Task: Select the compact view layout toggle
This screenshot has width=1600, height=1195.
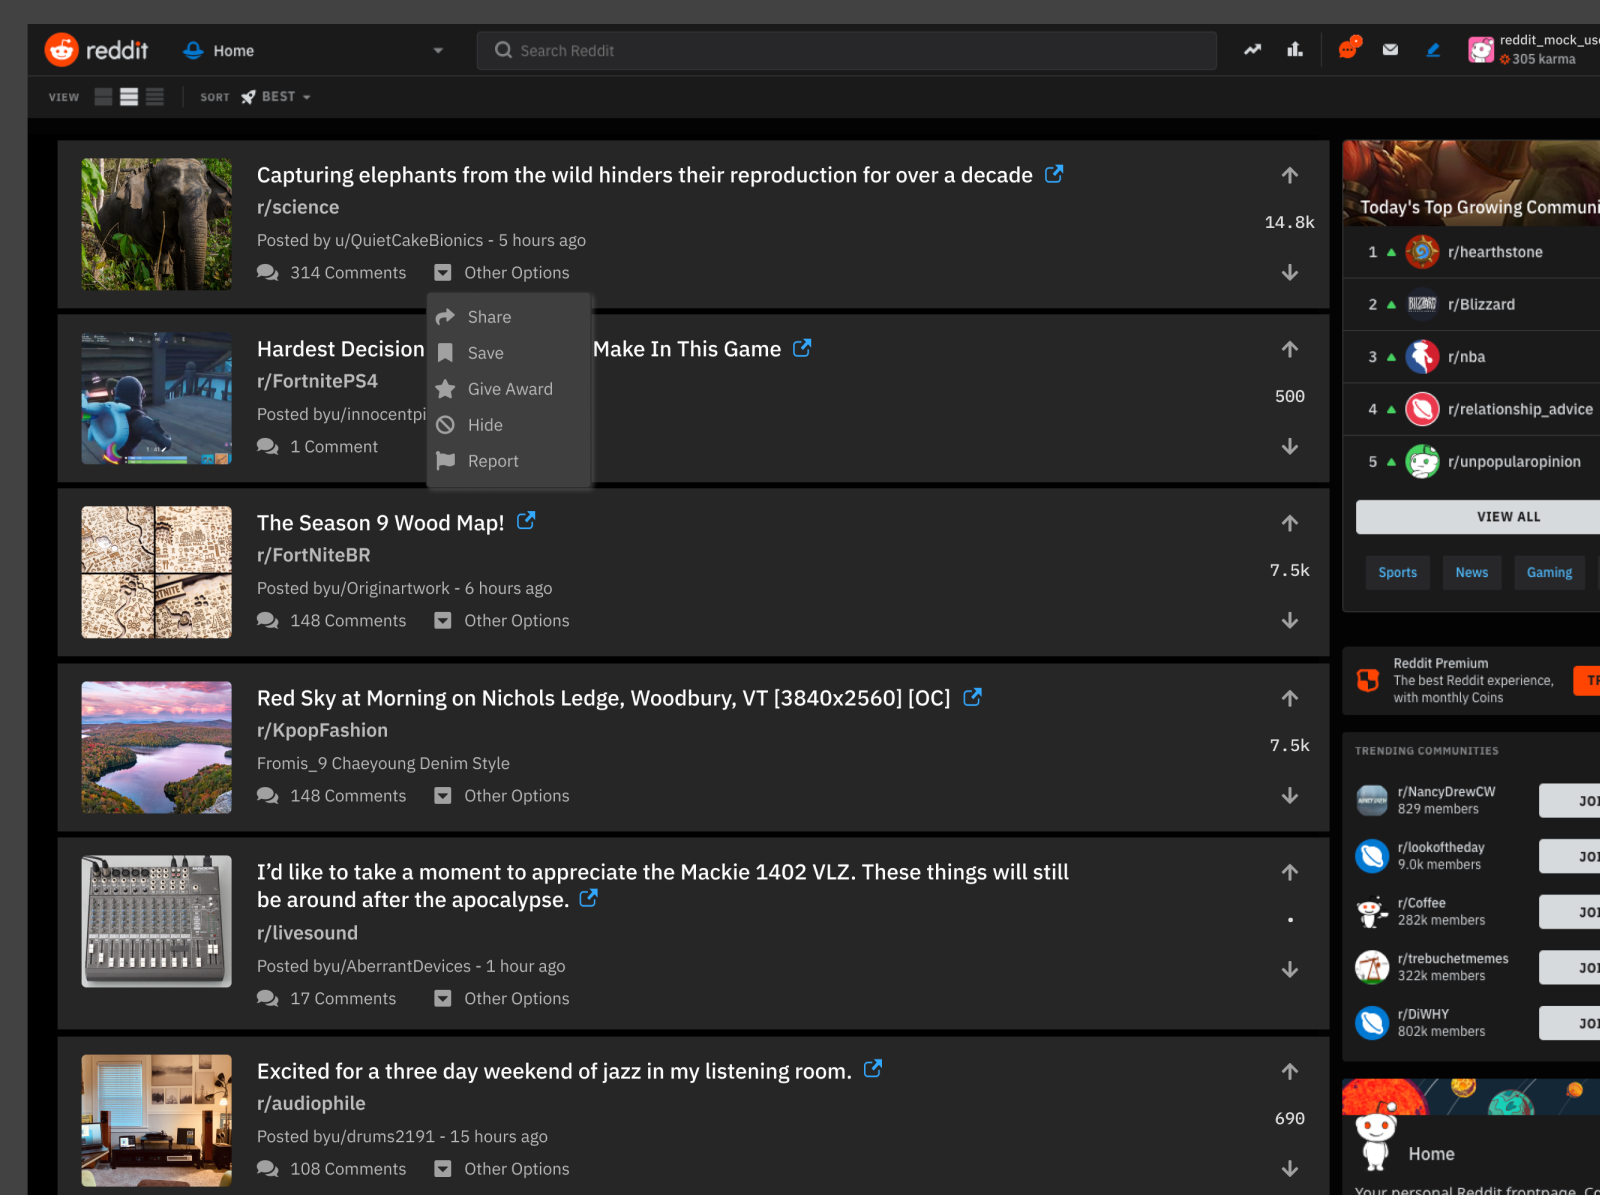Action: [x=154, y=96]
